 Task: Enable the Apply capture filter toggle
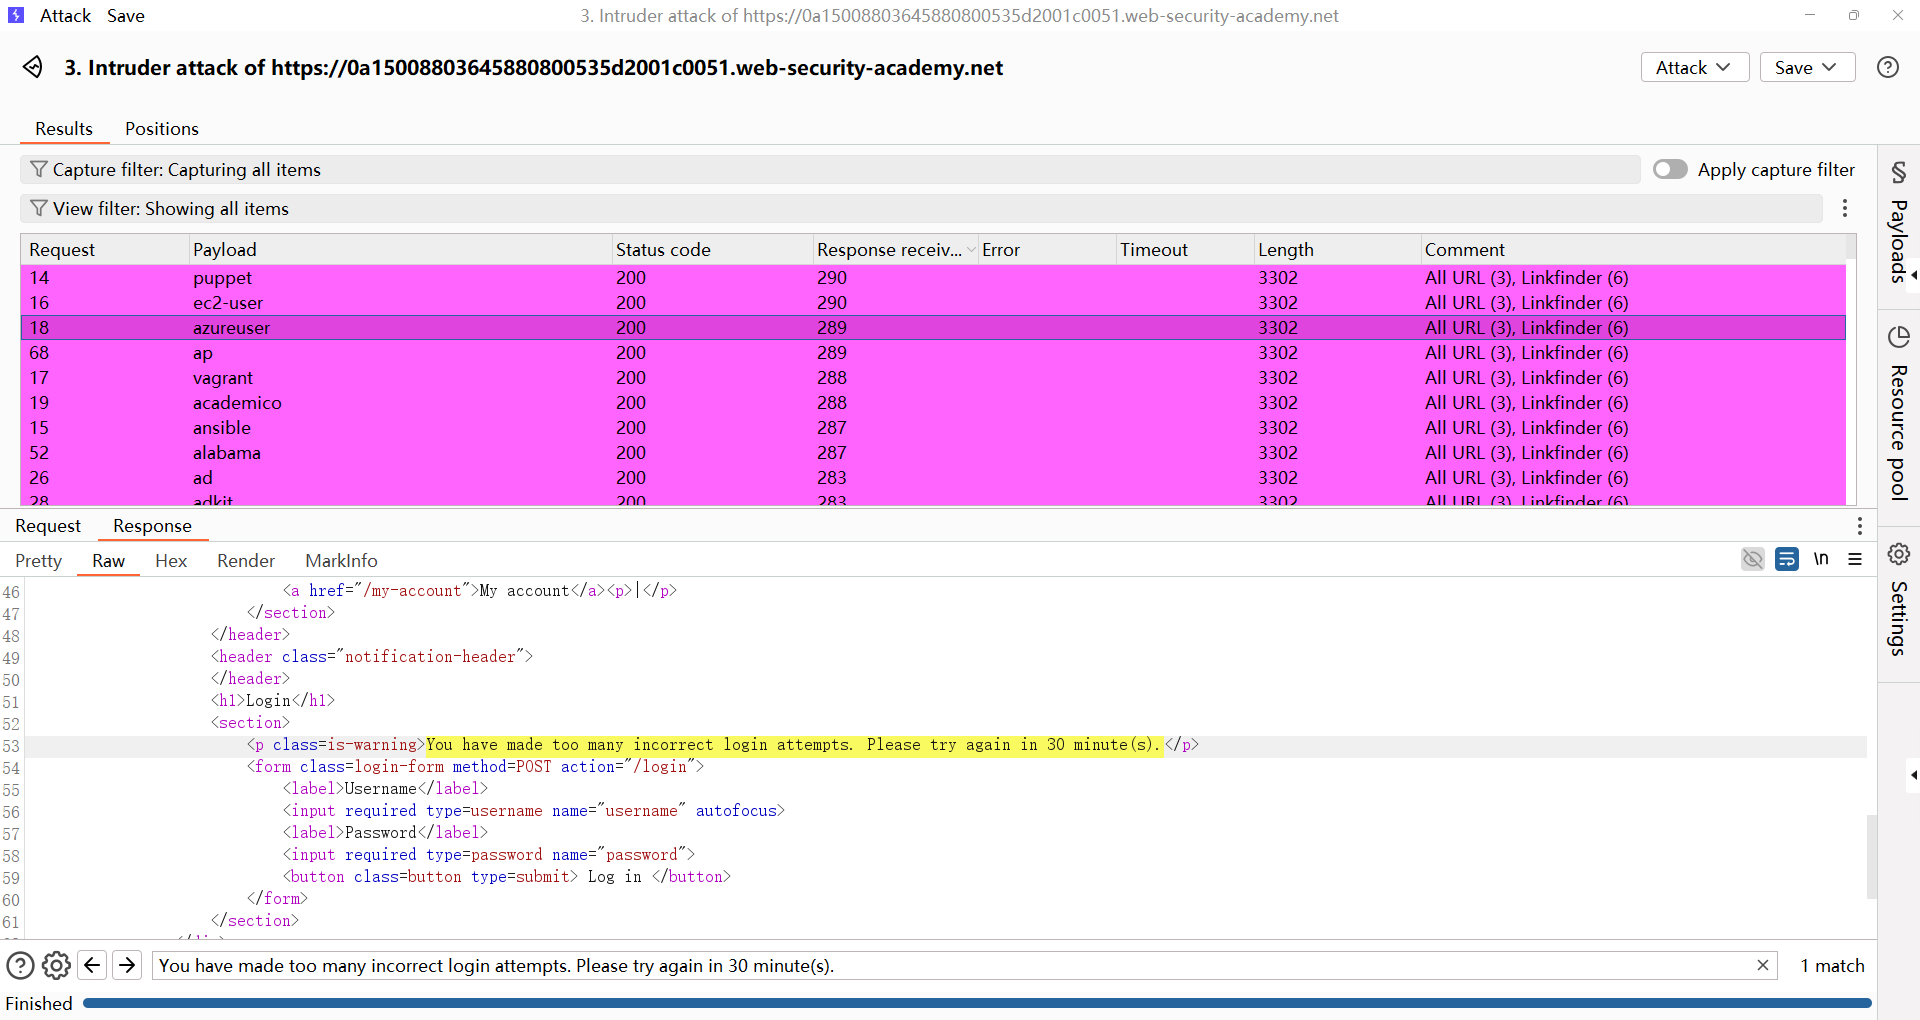pos(1670,169)
